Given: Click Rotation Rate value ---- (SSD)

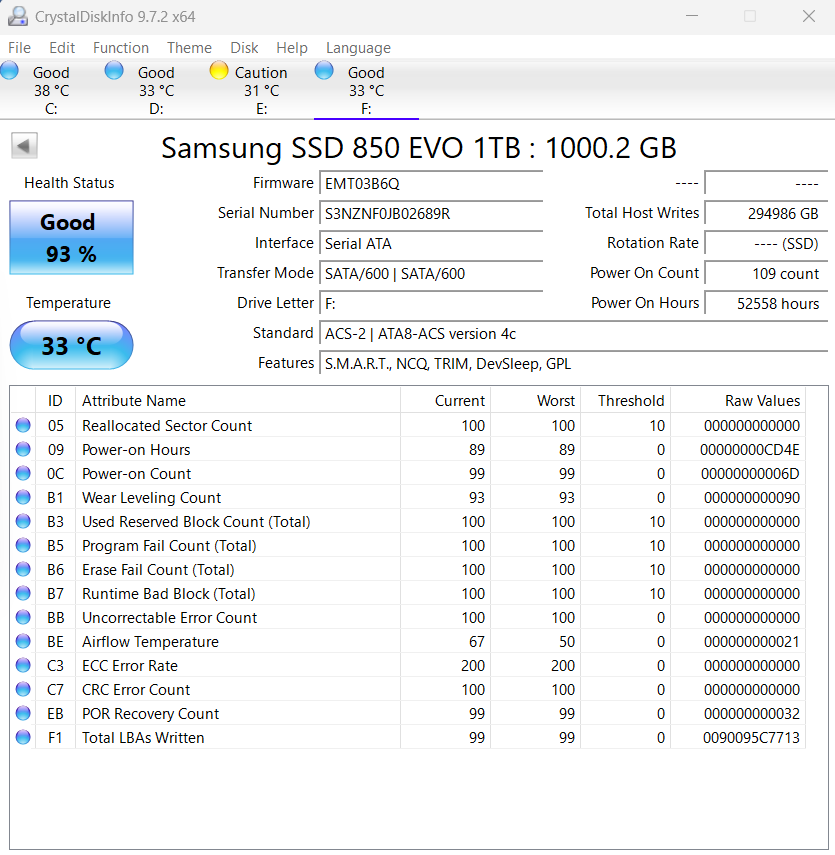Looking at the screenshot, I should tap(766, 243).
